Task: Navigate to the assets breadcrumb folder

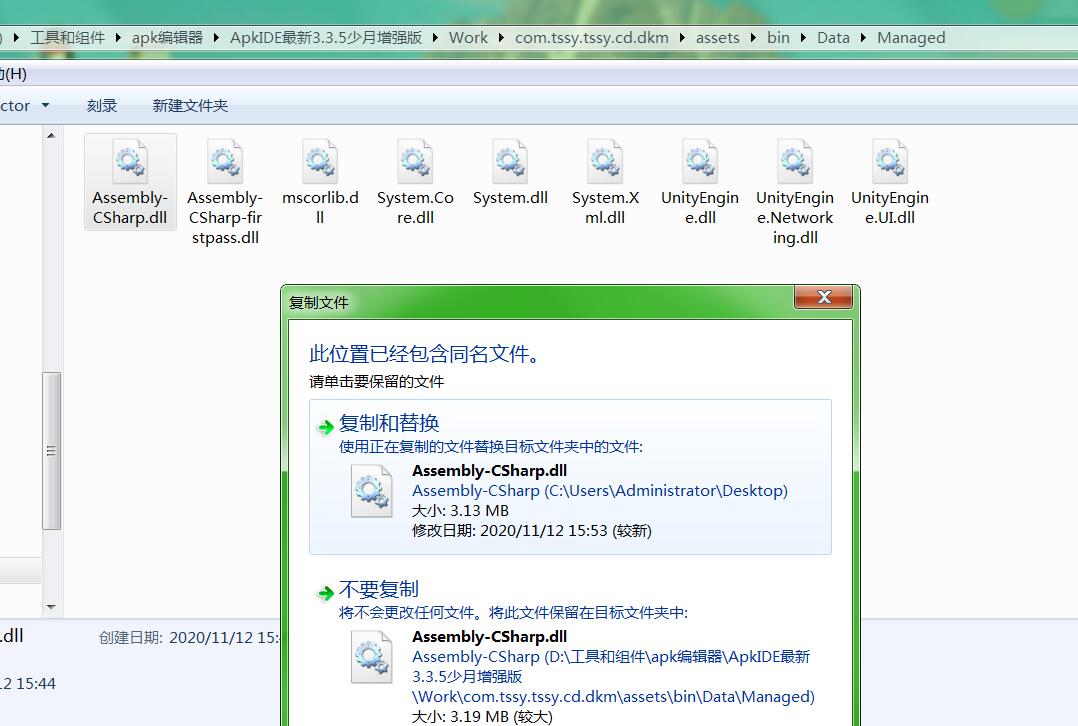Action: [x=717, y=38]
